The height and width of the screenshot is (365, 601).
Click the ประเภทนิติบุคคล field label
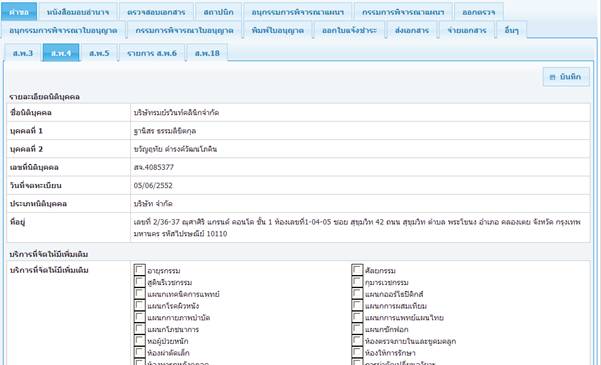coord(38,204)
